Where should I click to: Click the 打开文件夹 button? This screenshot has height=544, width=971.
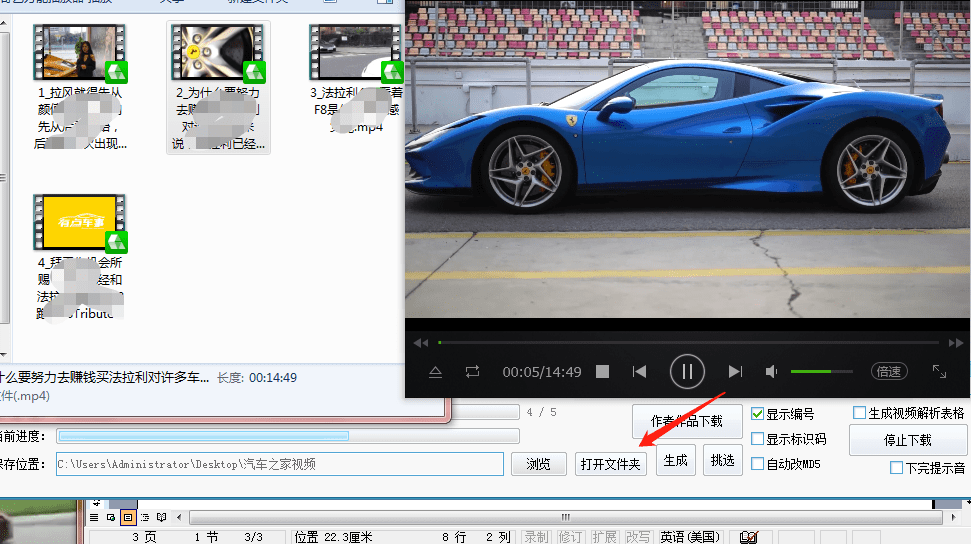[611, 464]
